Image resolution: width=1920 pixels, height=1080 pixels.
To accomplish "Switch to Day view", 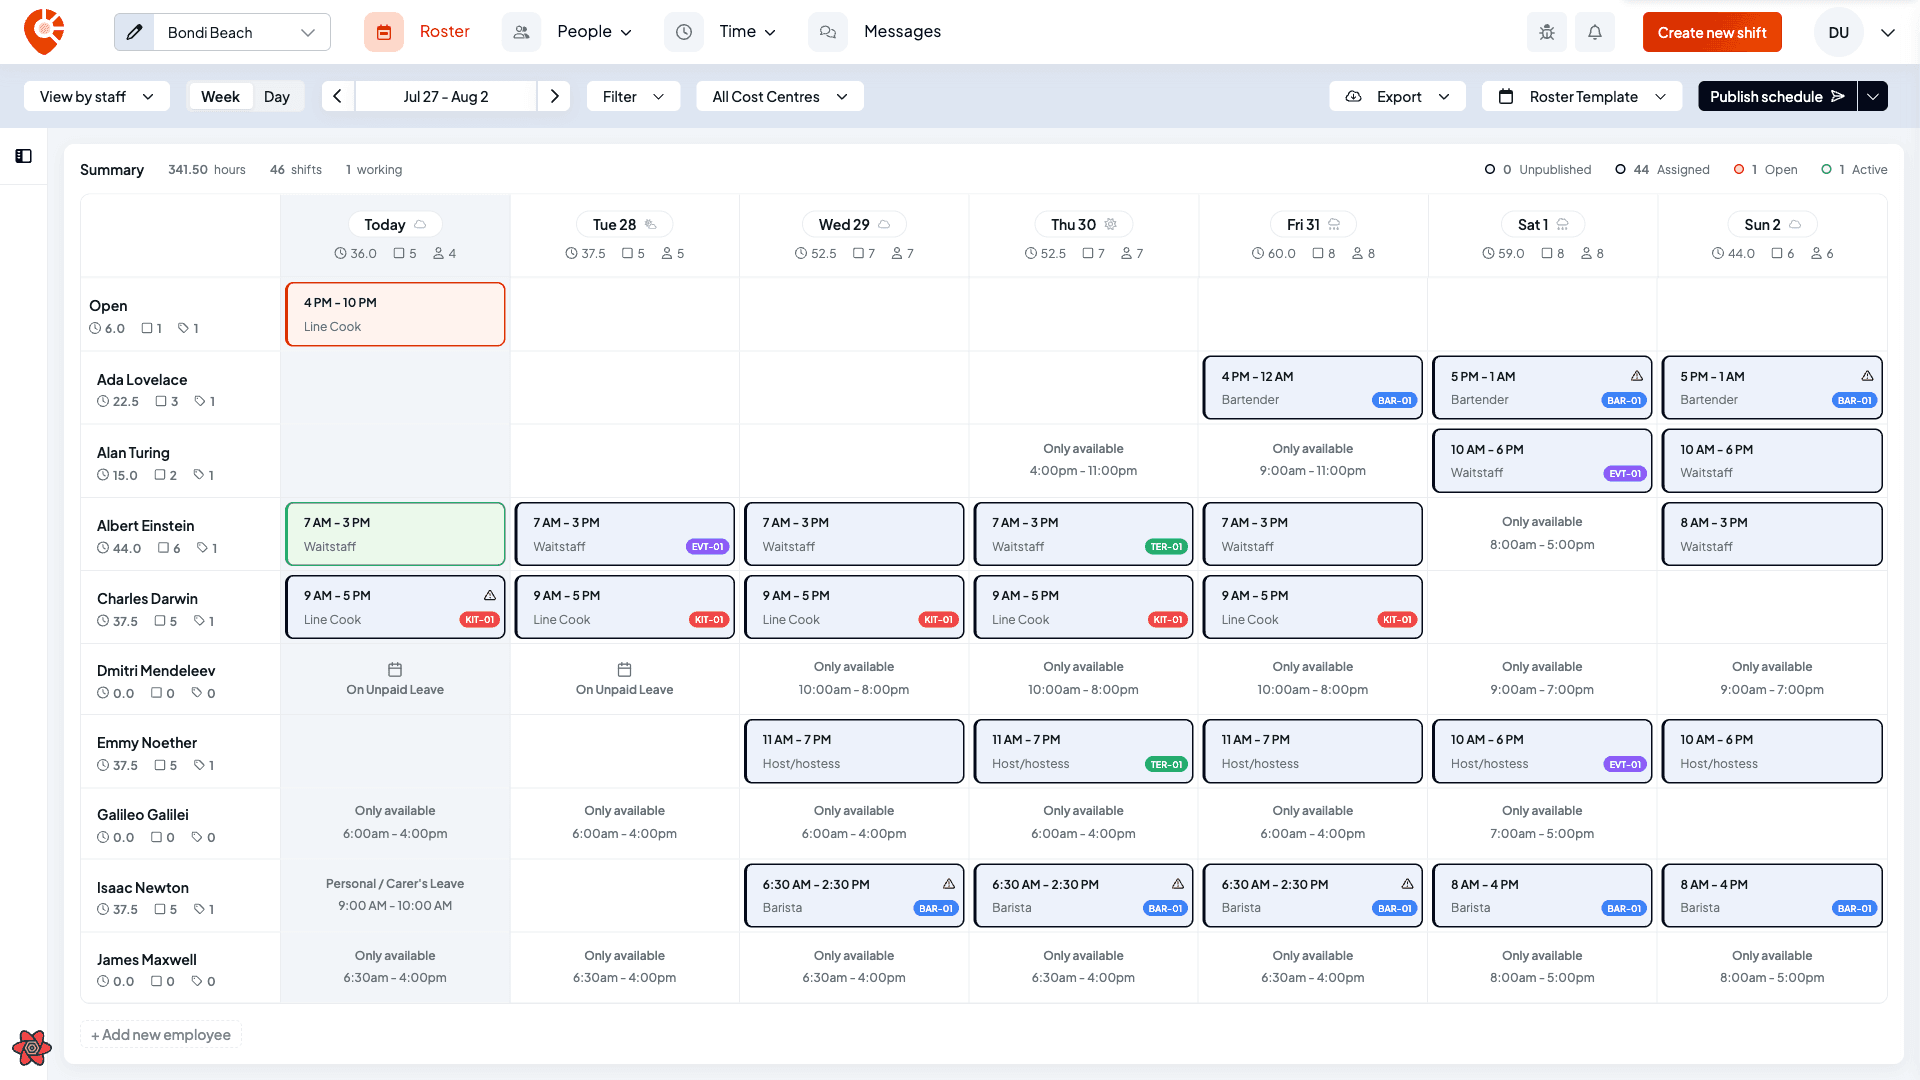I will tap(276, 96).
